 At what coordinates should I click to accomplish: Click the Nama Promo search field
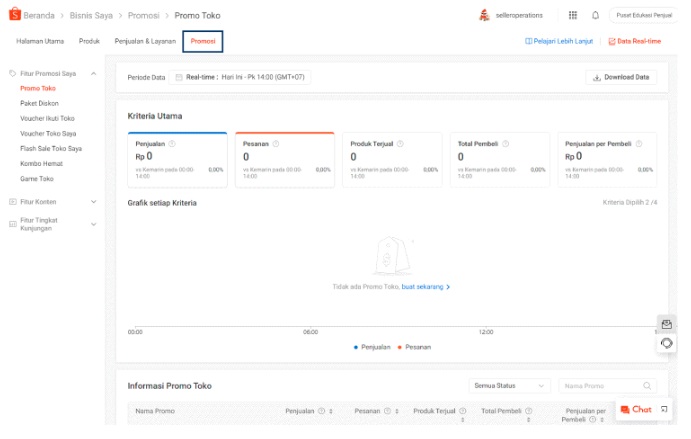[598, 386]
